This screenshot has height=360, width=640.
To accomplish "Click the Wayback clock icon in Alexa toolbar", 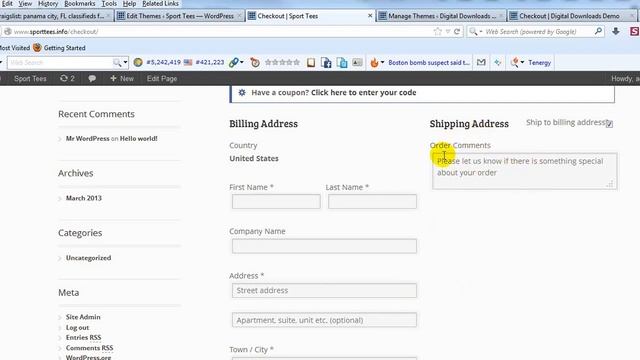I will point(255,62).
